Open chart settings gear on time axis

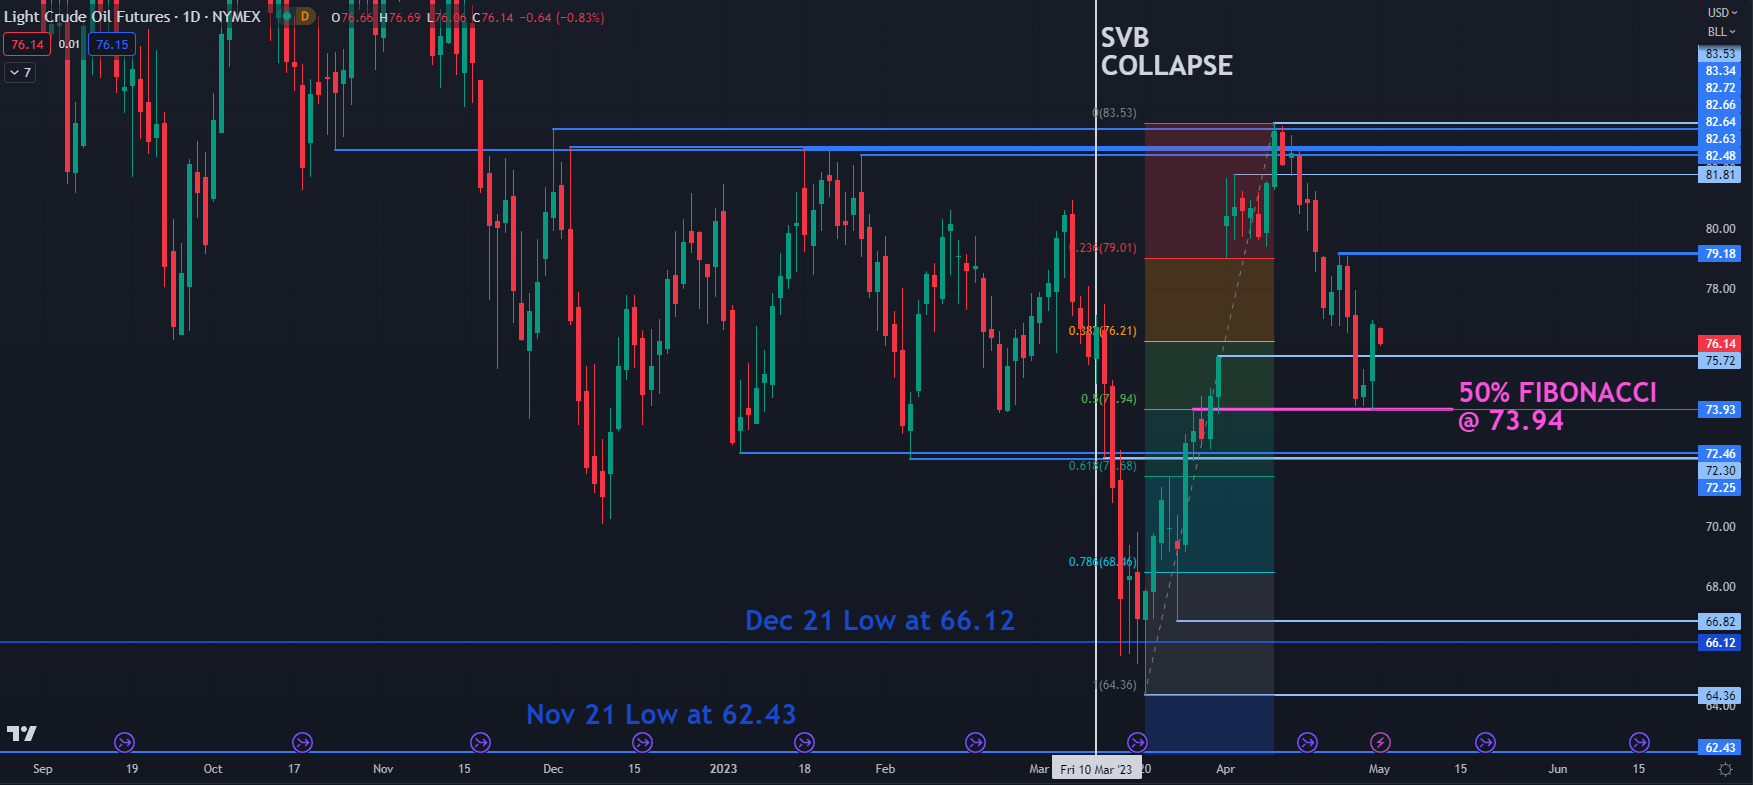pyautogui.click(x=1725, y=769)
